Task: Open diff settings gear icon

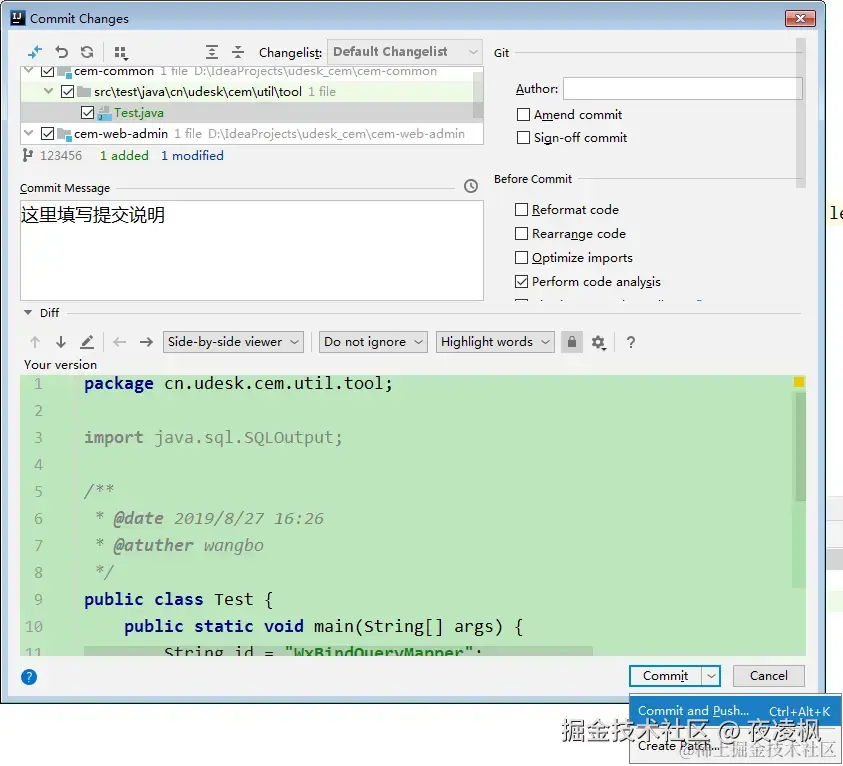Action: tap(598, 342)
